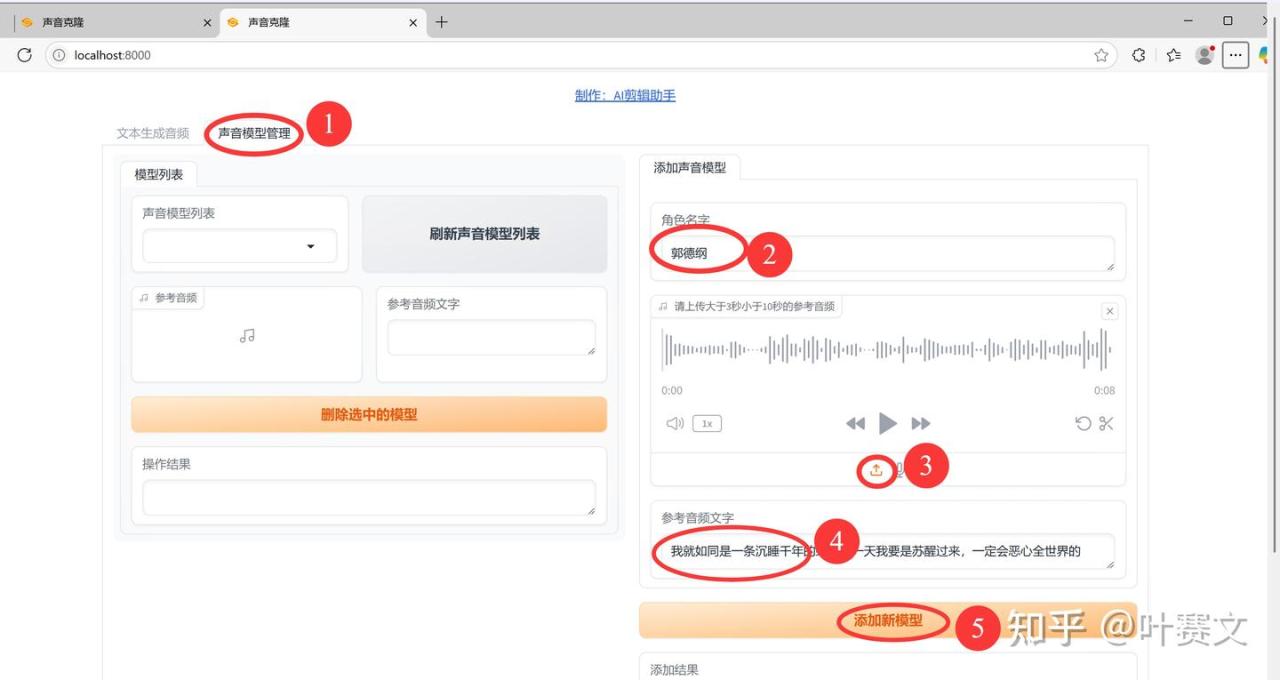Toggle the 1x playback speed button
Viewport: 1280px width, 680px height.
(707, 423)
